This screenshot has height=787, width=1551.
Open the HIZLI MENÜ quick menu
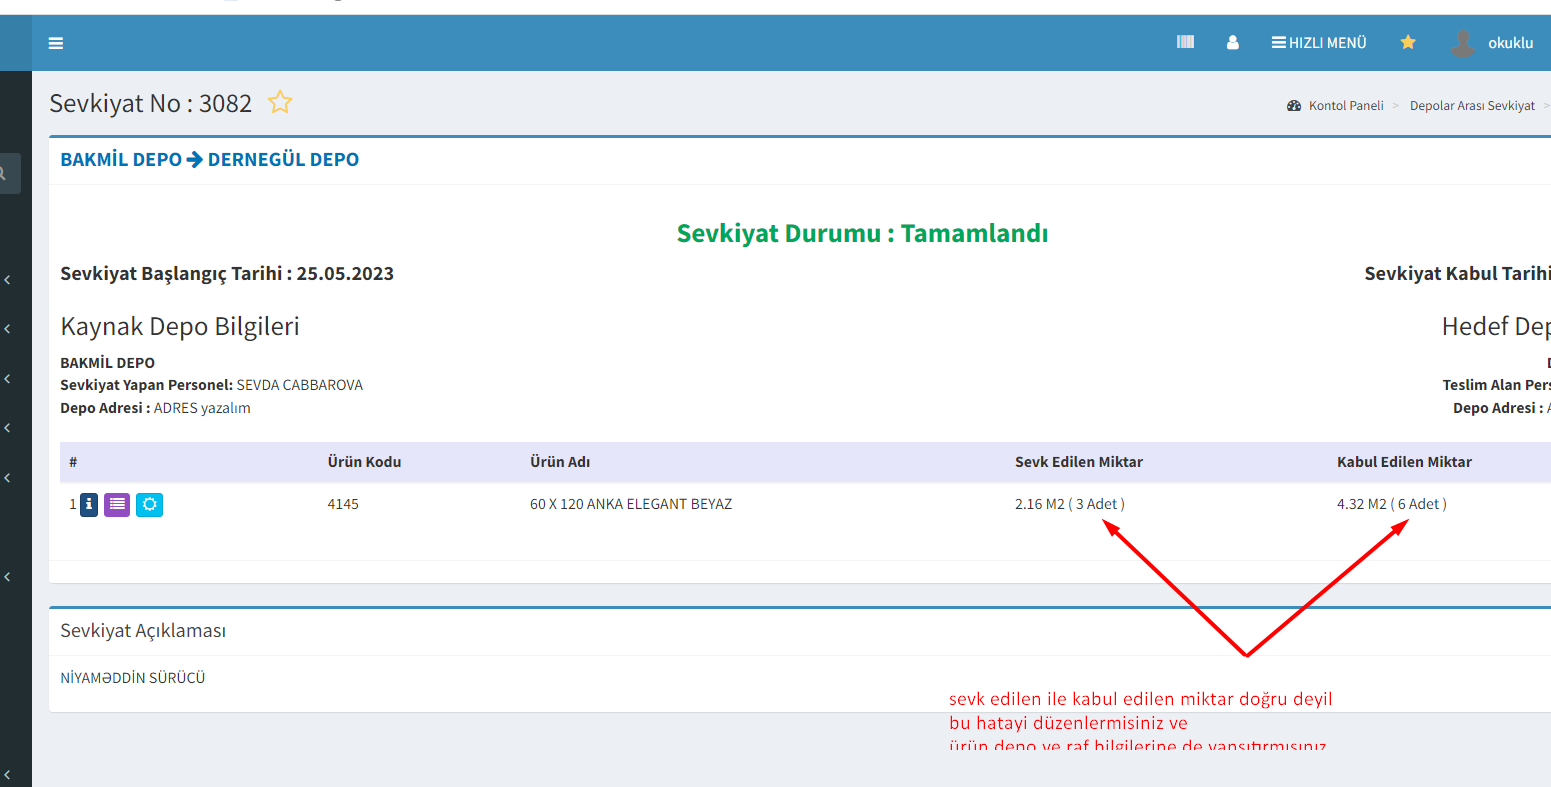[1319, 43]
